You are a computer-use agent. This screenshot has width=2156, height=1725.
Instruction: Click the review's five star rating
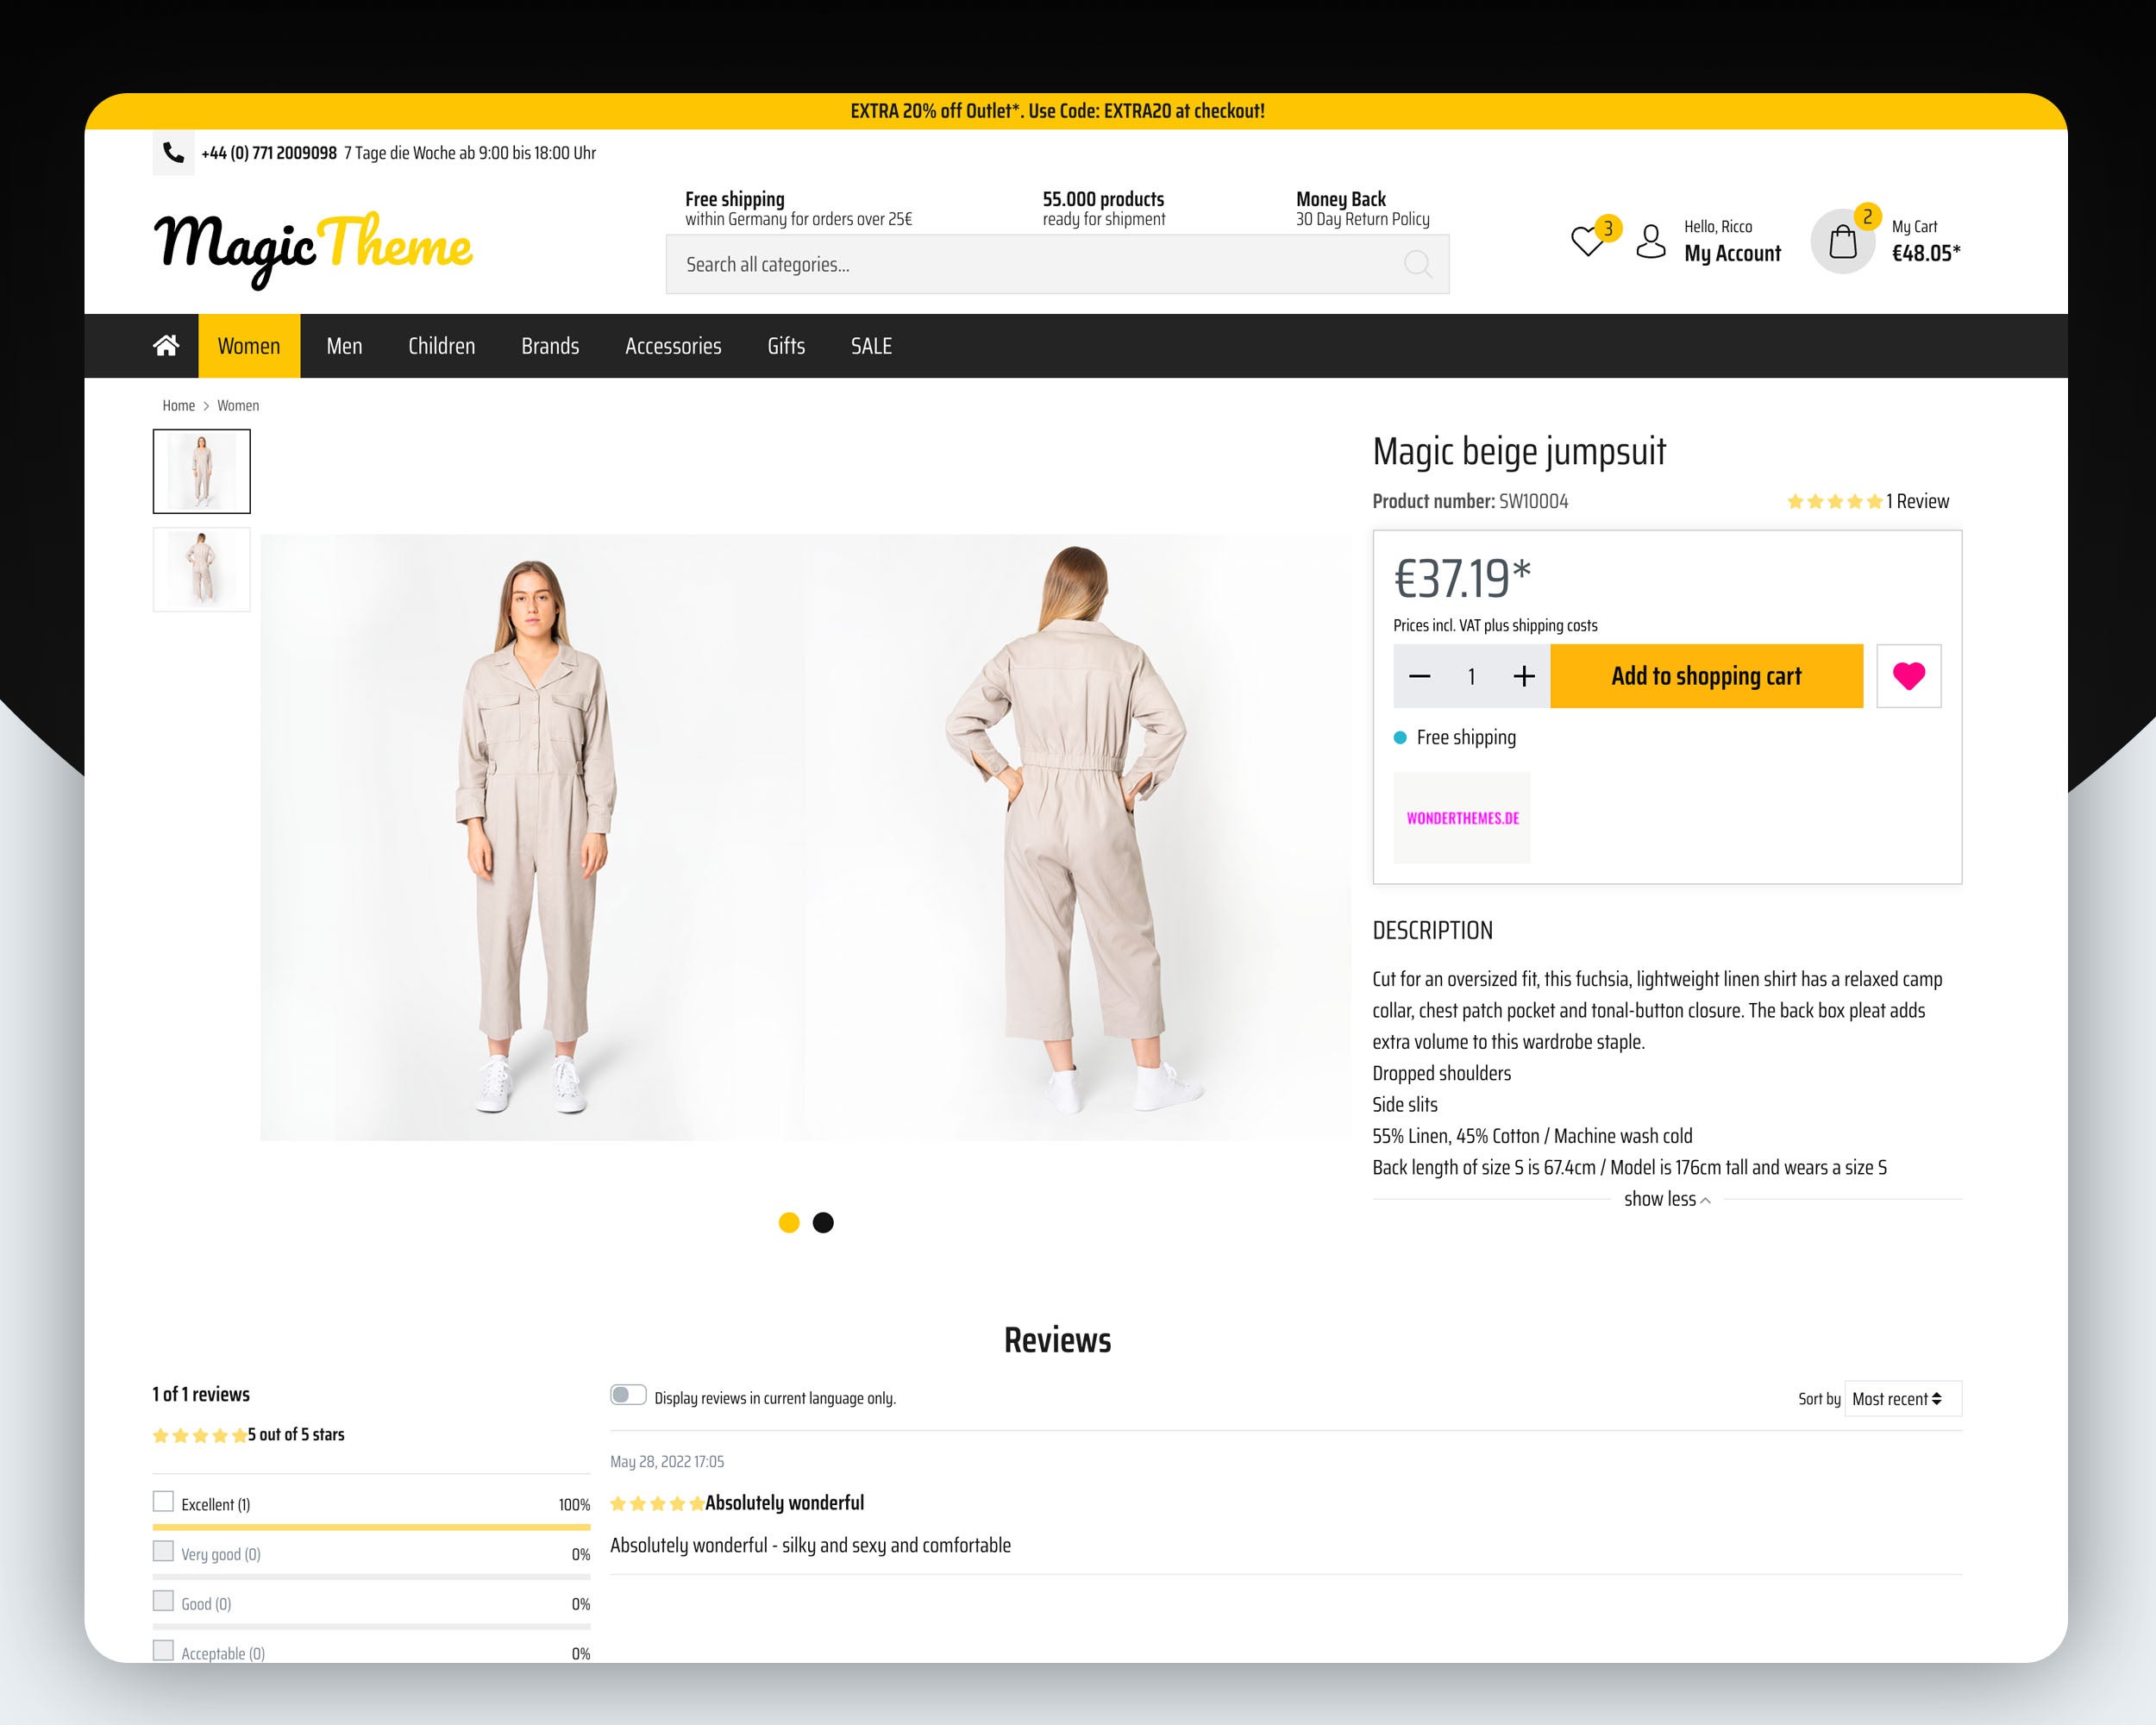pos(657,1503)
